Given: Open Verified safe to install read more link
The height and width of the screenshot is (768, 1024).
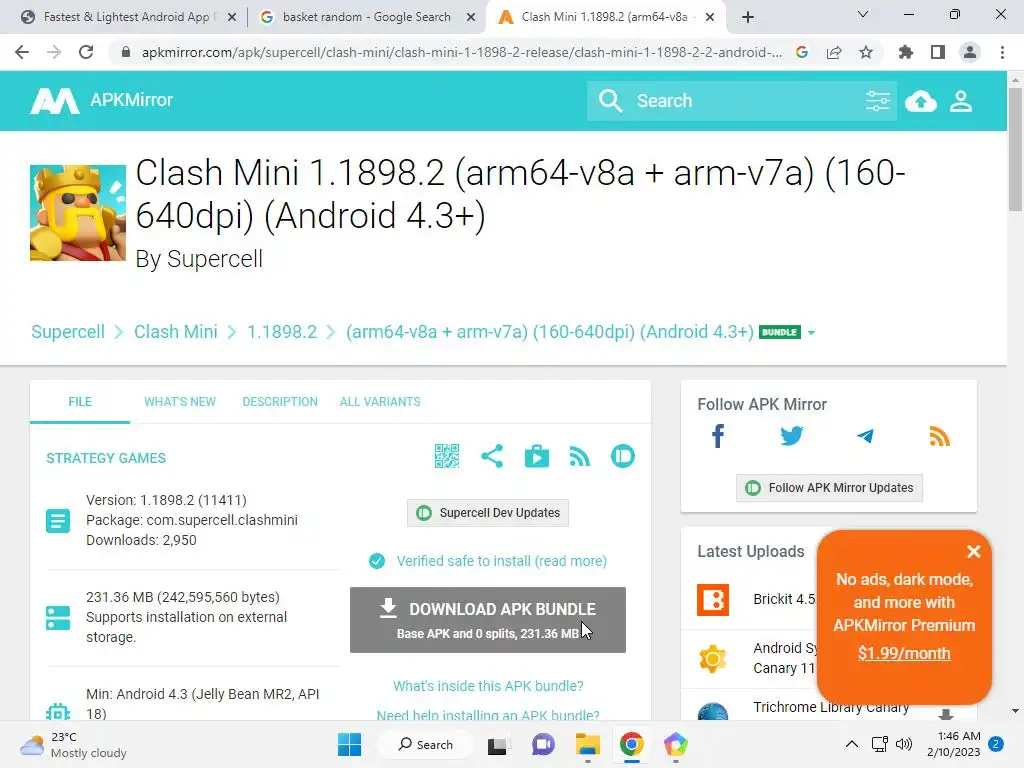Looking at the screenshot, I should click(x=501, y=561).
